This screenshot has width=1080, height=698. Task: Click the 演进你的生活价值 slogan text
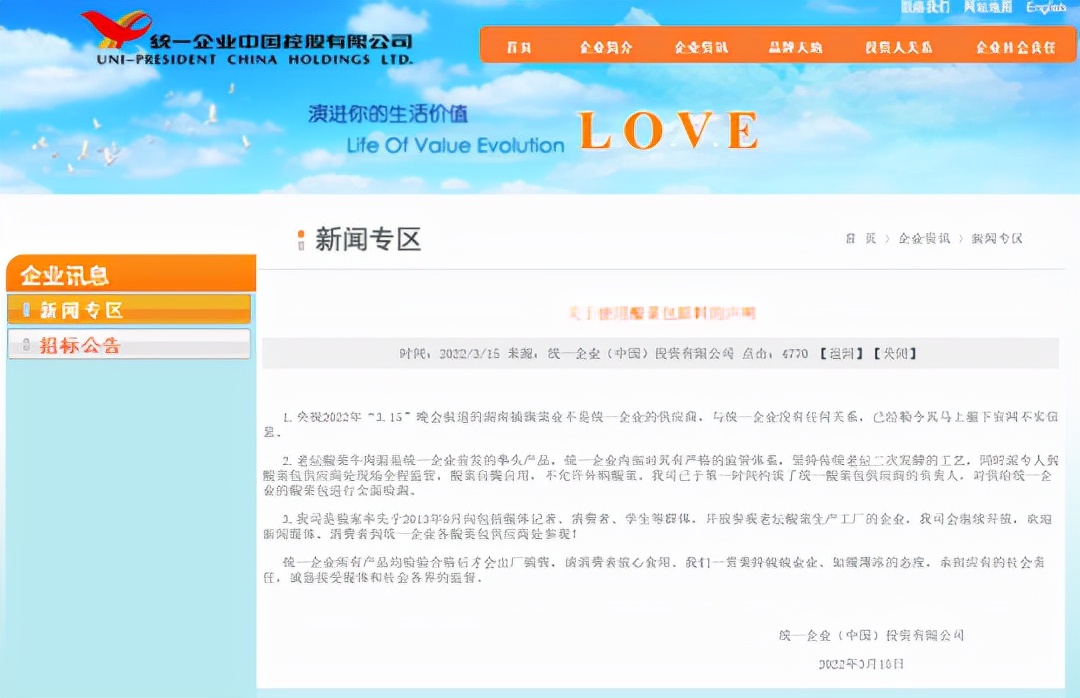(388, 114)
